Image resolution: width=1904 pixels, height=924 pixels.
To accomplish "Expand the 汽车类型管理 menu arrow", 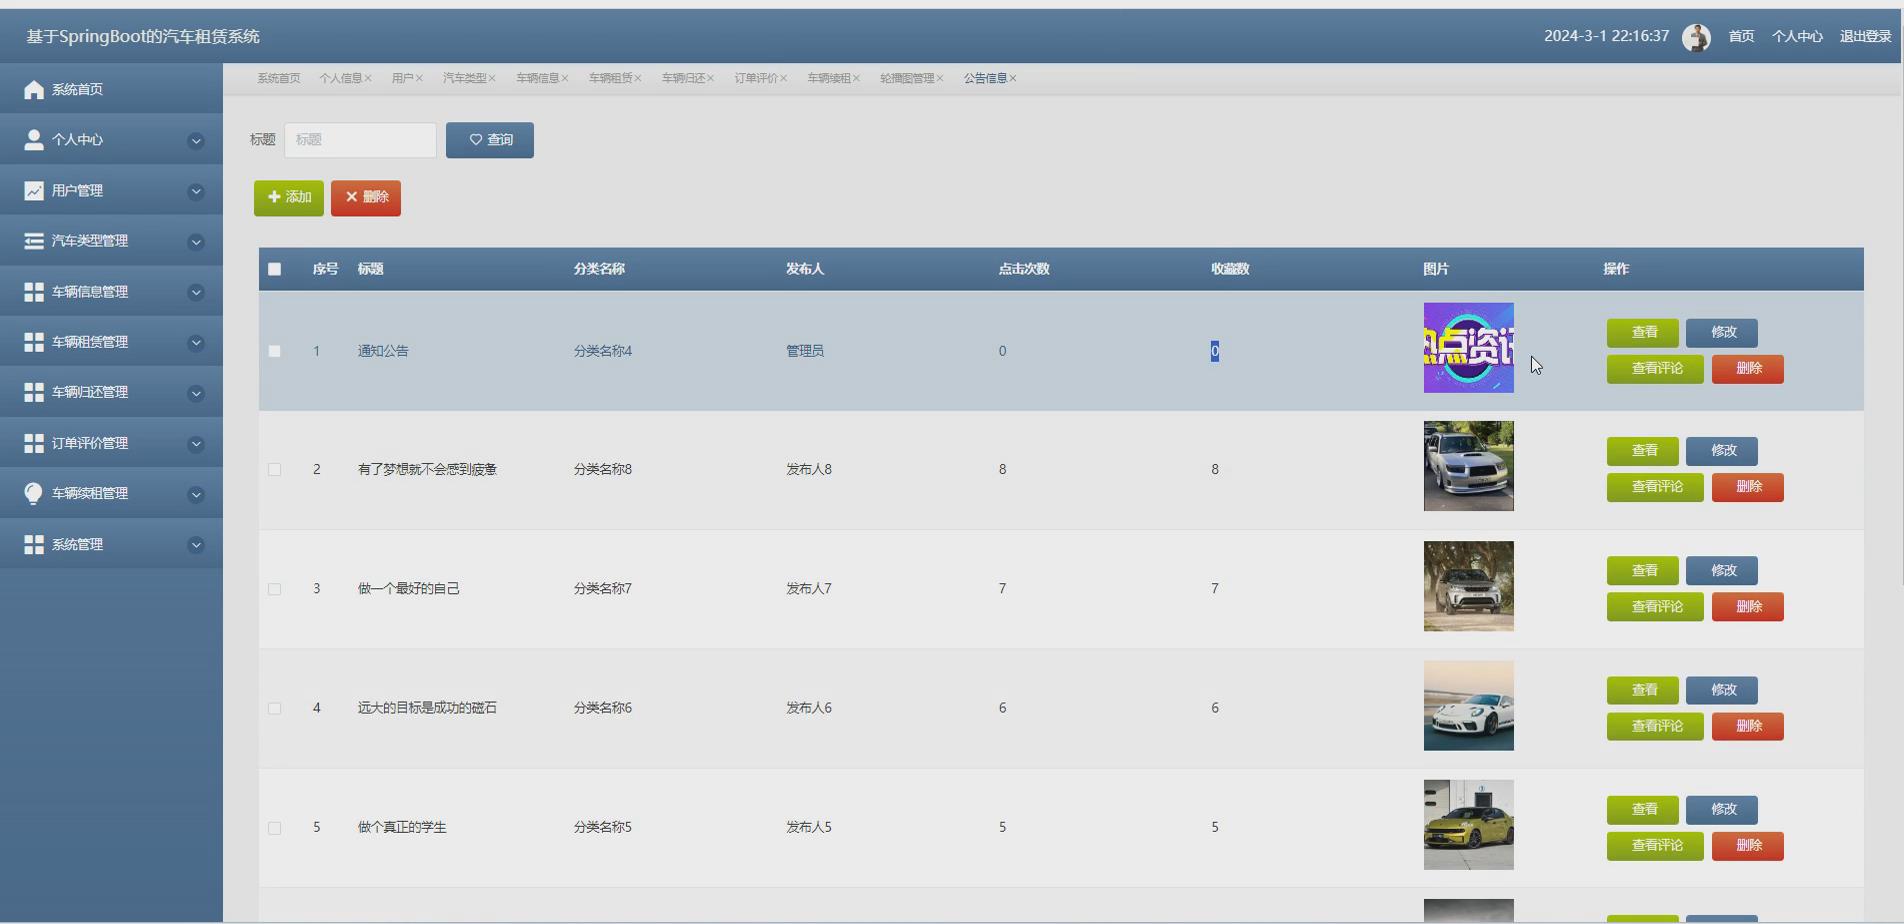I will (x=196, y=242).
